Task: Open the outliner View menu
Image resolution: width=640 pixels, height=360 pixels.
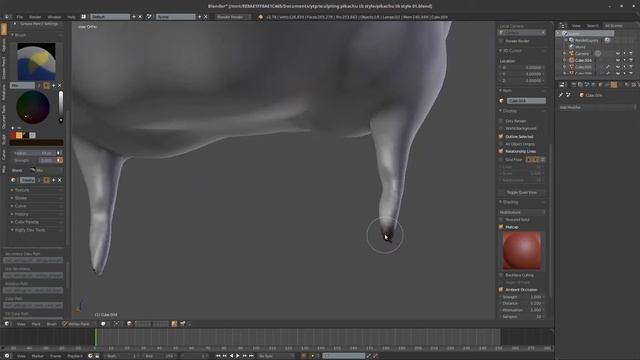Action: click(576, 26)
